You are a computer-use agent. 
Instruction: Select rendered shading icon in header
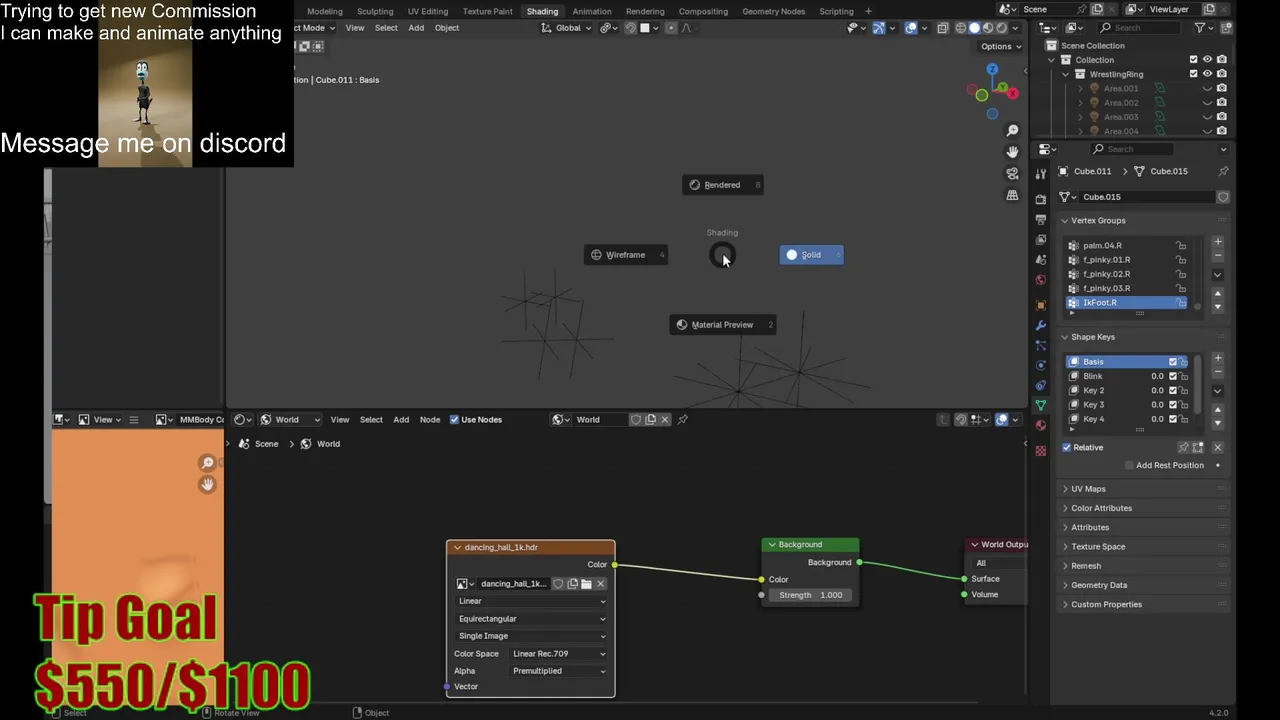pos(1001,28)
